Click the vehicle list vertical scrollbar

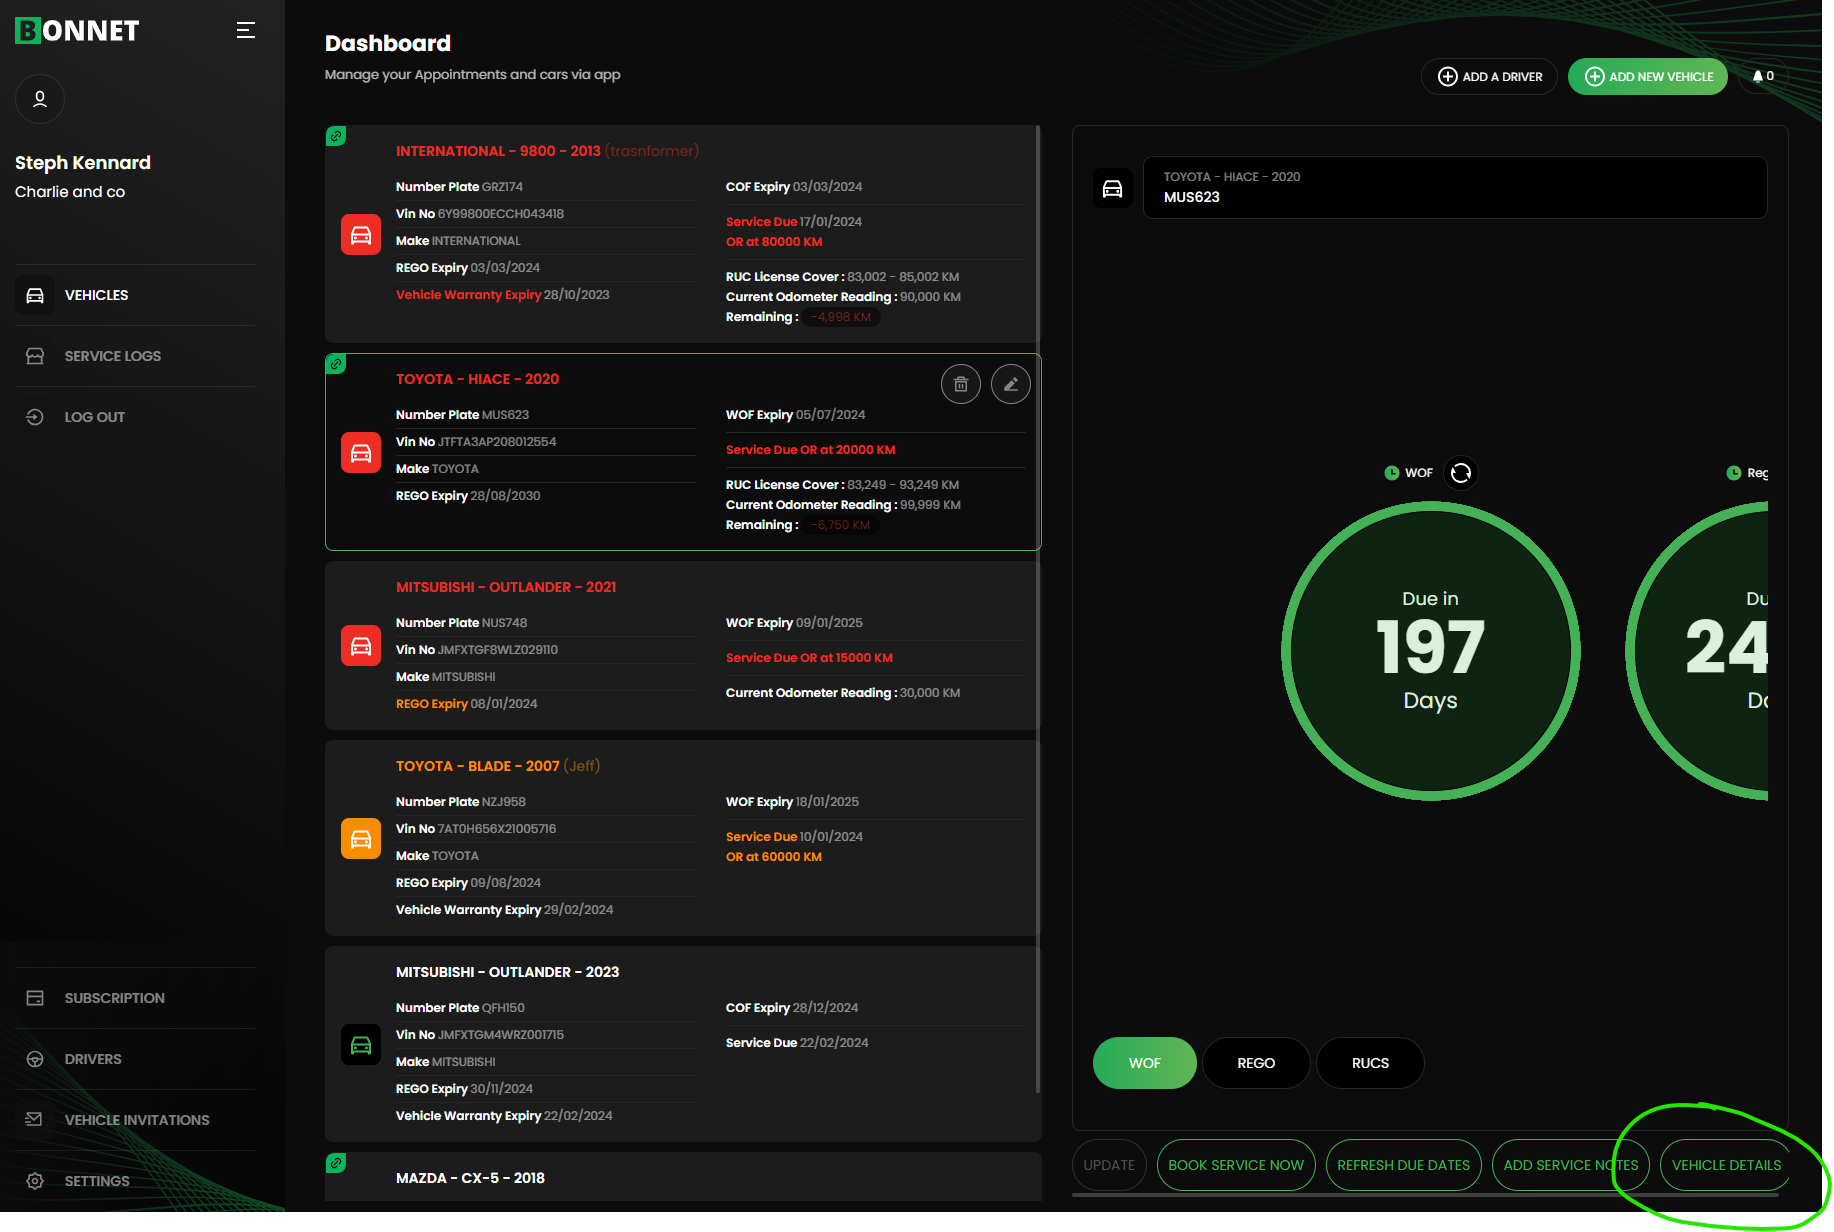pos(1039,610)
